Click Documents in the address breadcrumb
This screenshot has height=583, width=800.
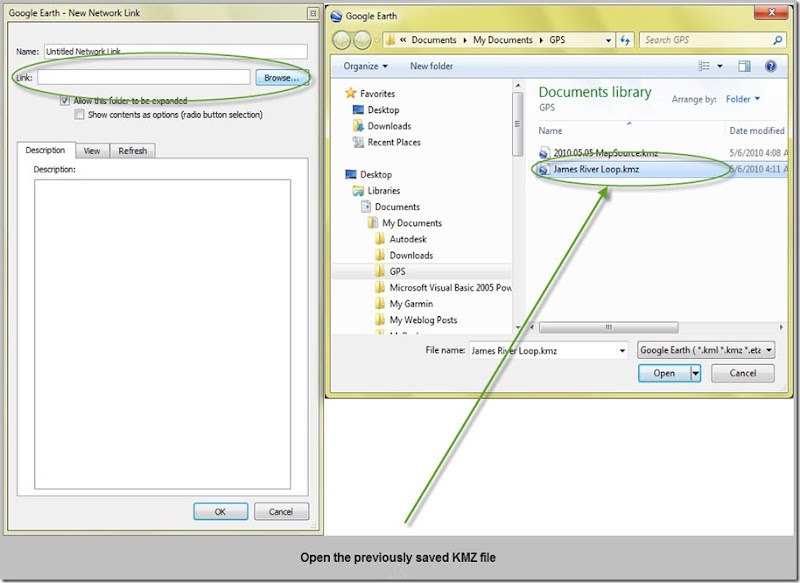coord(434,40)
